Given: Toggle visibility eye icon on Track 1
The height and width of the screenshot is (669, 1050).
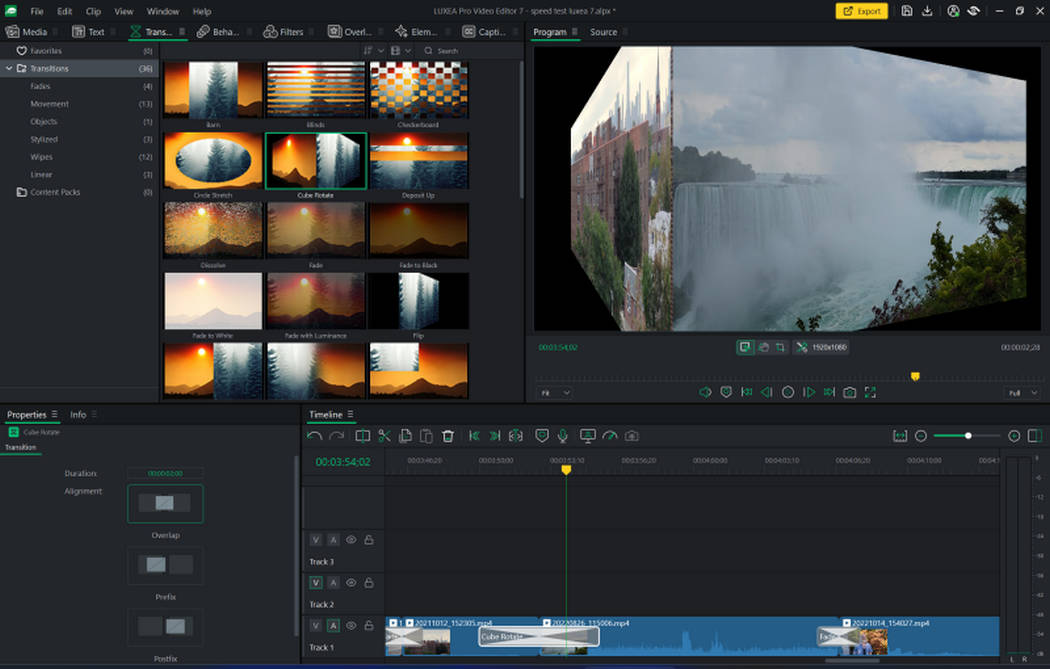Looking at the screenshot, I should [x=351, y=625].
